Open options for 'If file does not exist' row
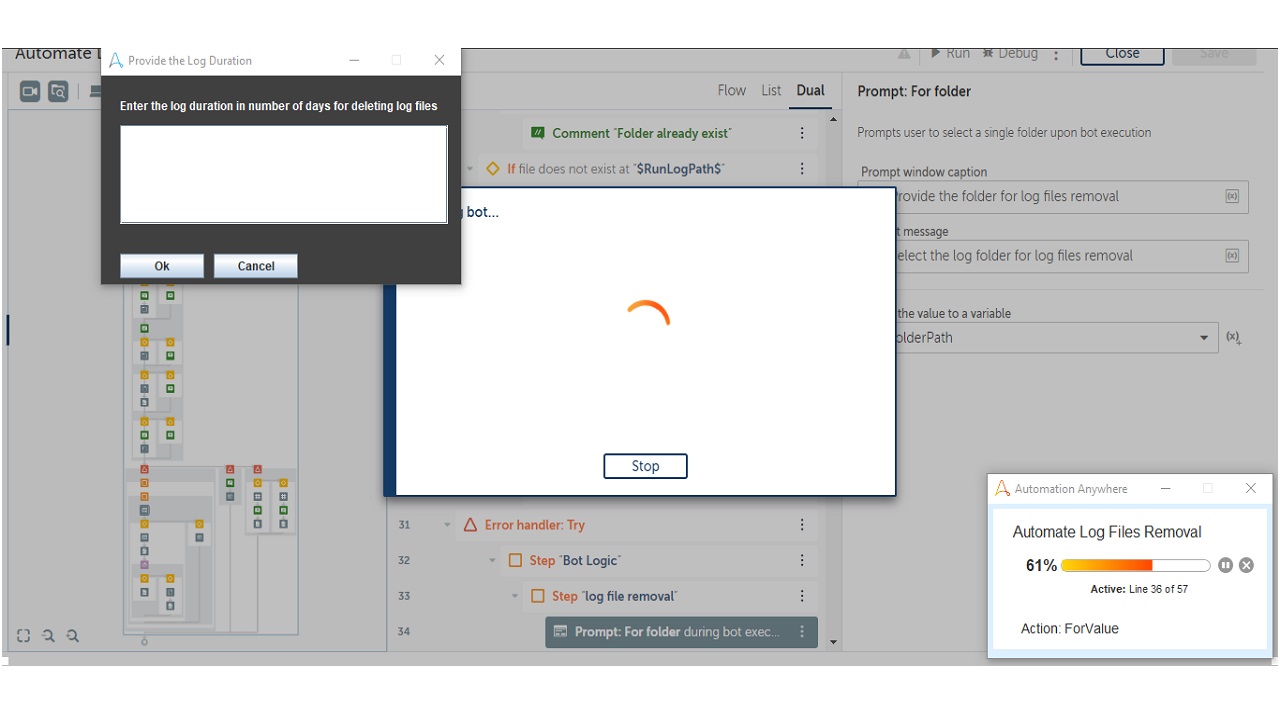Image resolution: width=1280 pixels, height=720 pixels. click(802, 169)
